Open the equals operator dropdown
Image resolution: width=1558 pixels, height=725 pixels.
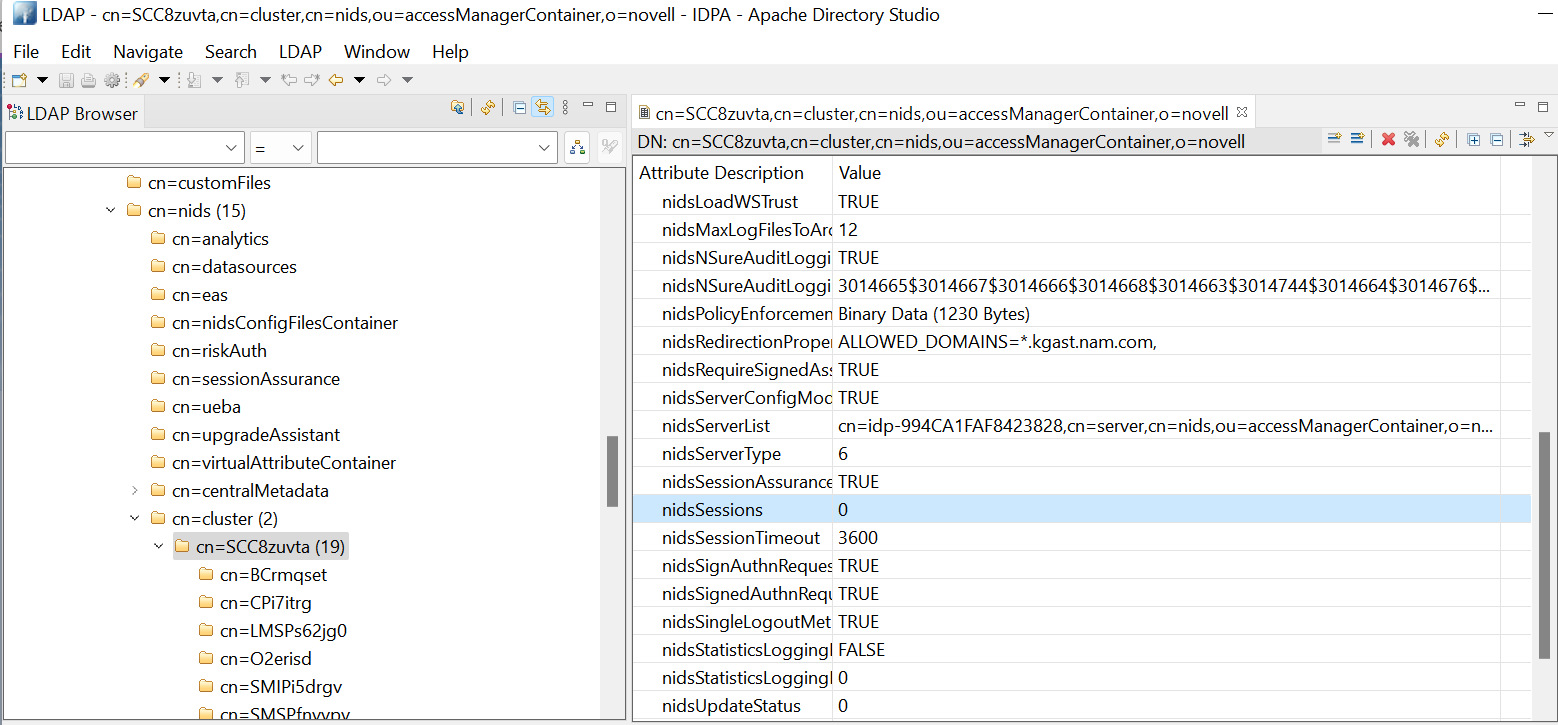pos(297,148)
